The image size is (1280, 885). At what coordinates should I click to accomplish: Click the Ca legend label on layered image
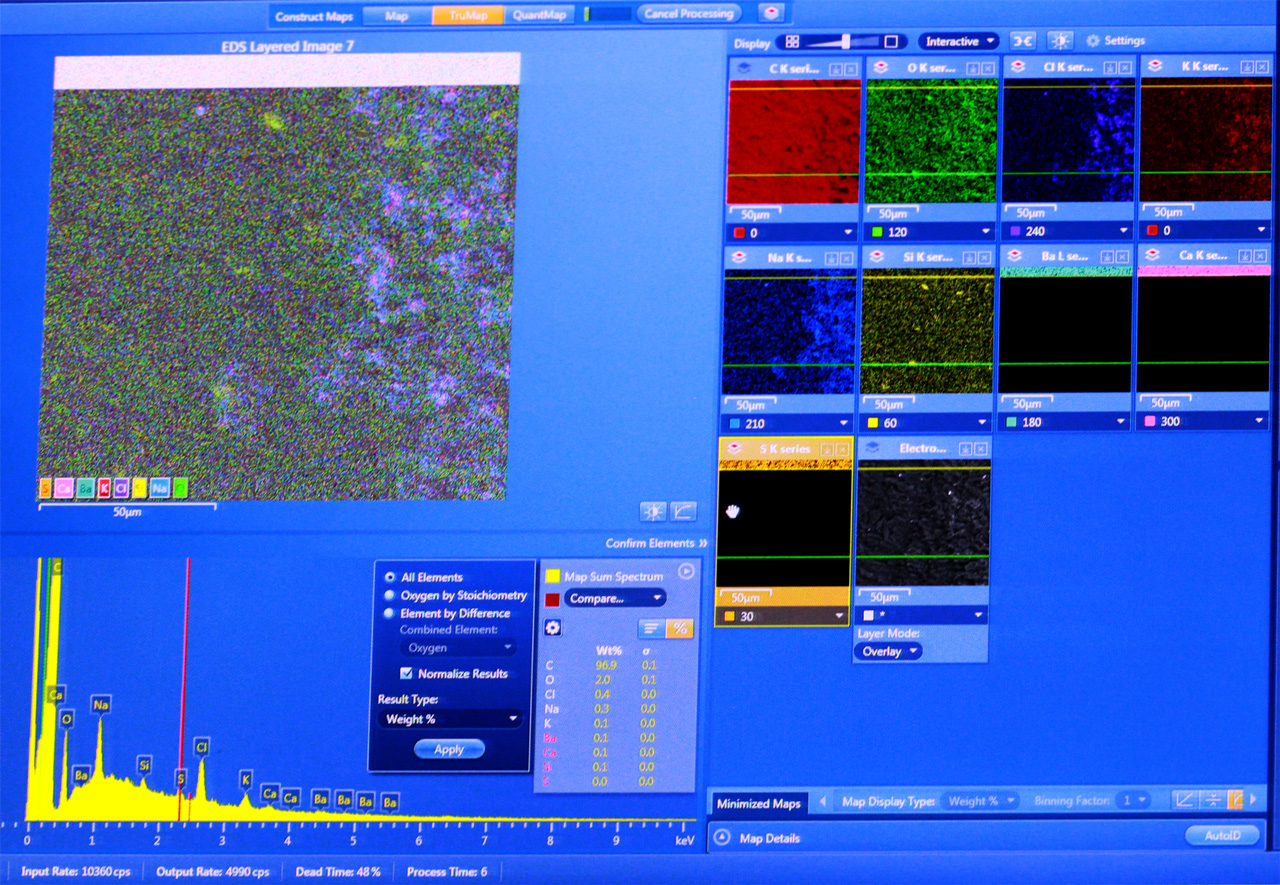click(63, 488)
